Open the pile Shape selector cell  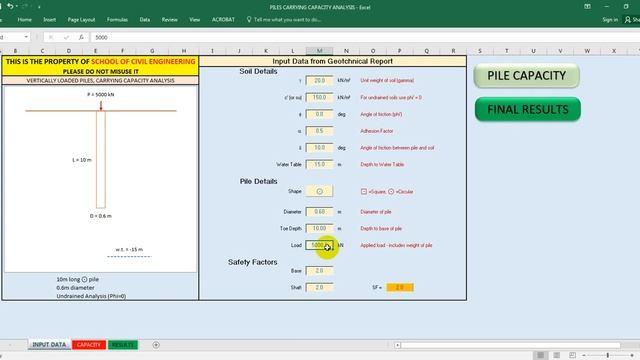pyautogui.click(x=319, y=191)
